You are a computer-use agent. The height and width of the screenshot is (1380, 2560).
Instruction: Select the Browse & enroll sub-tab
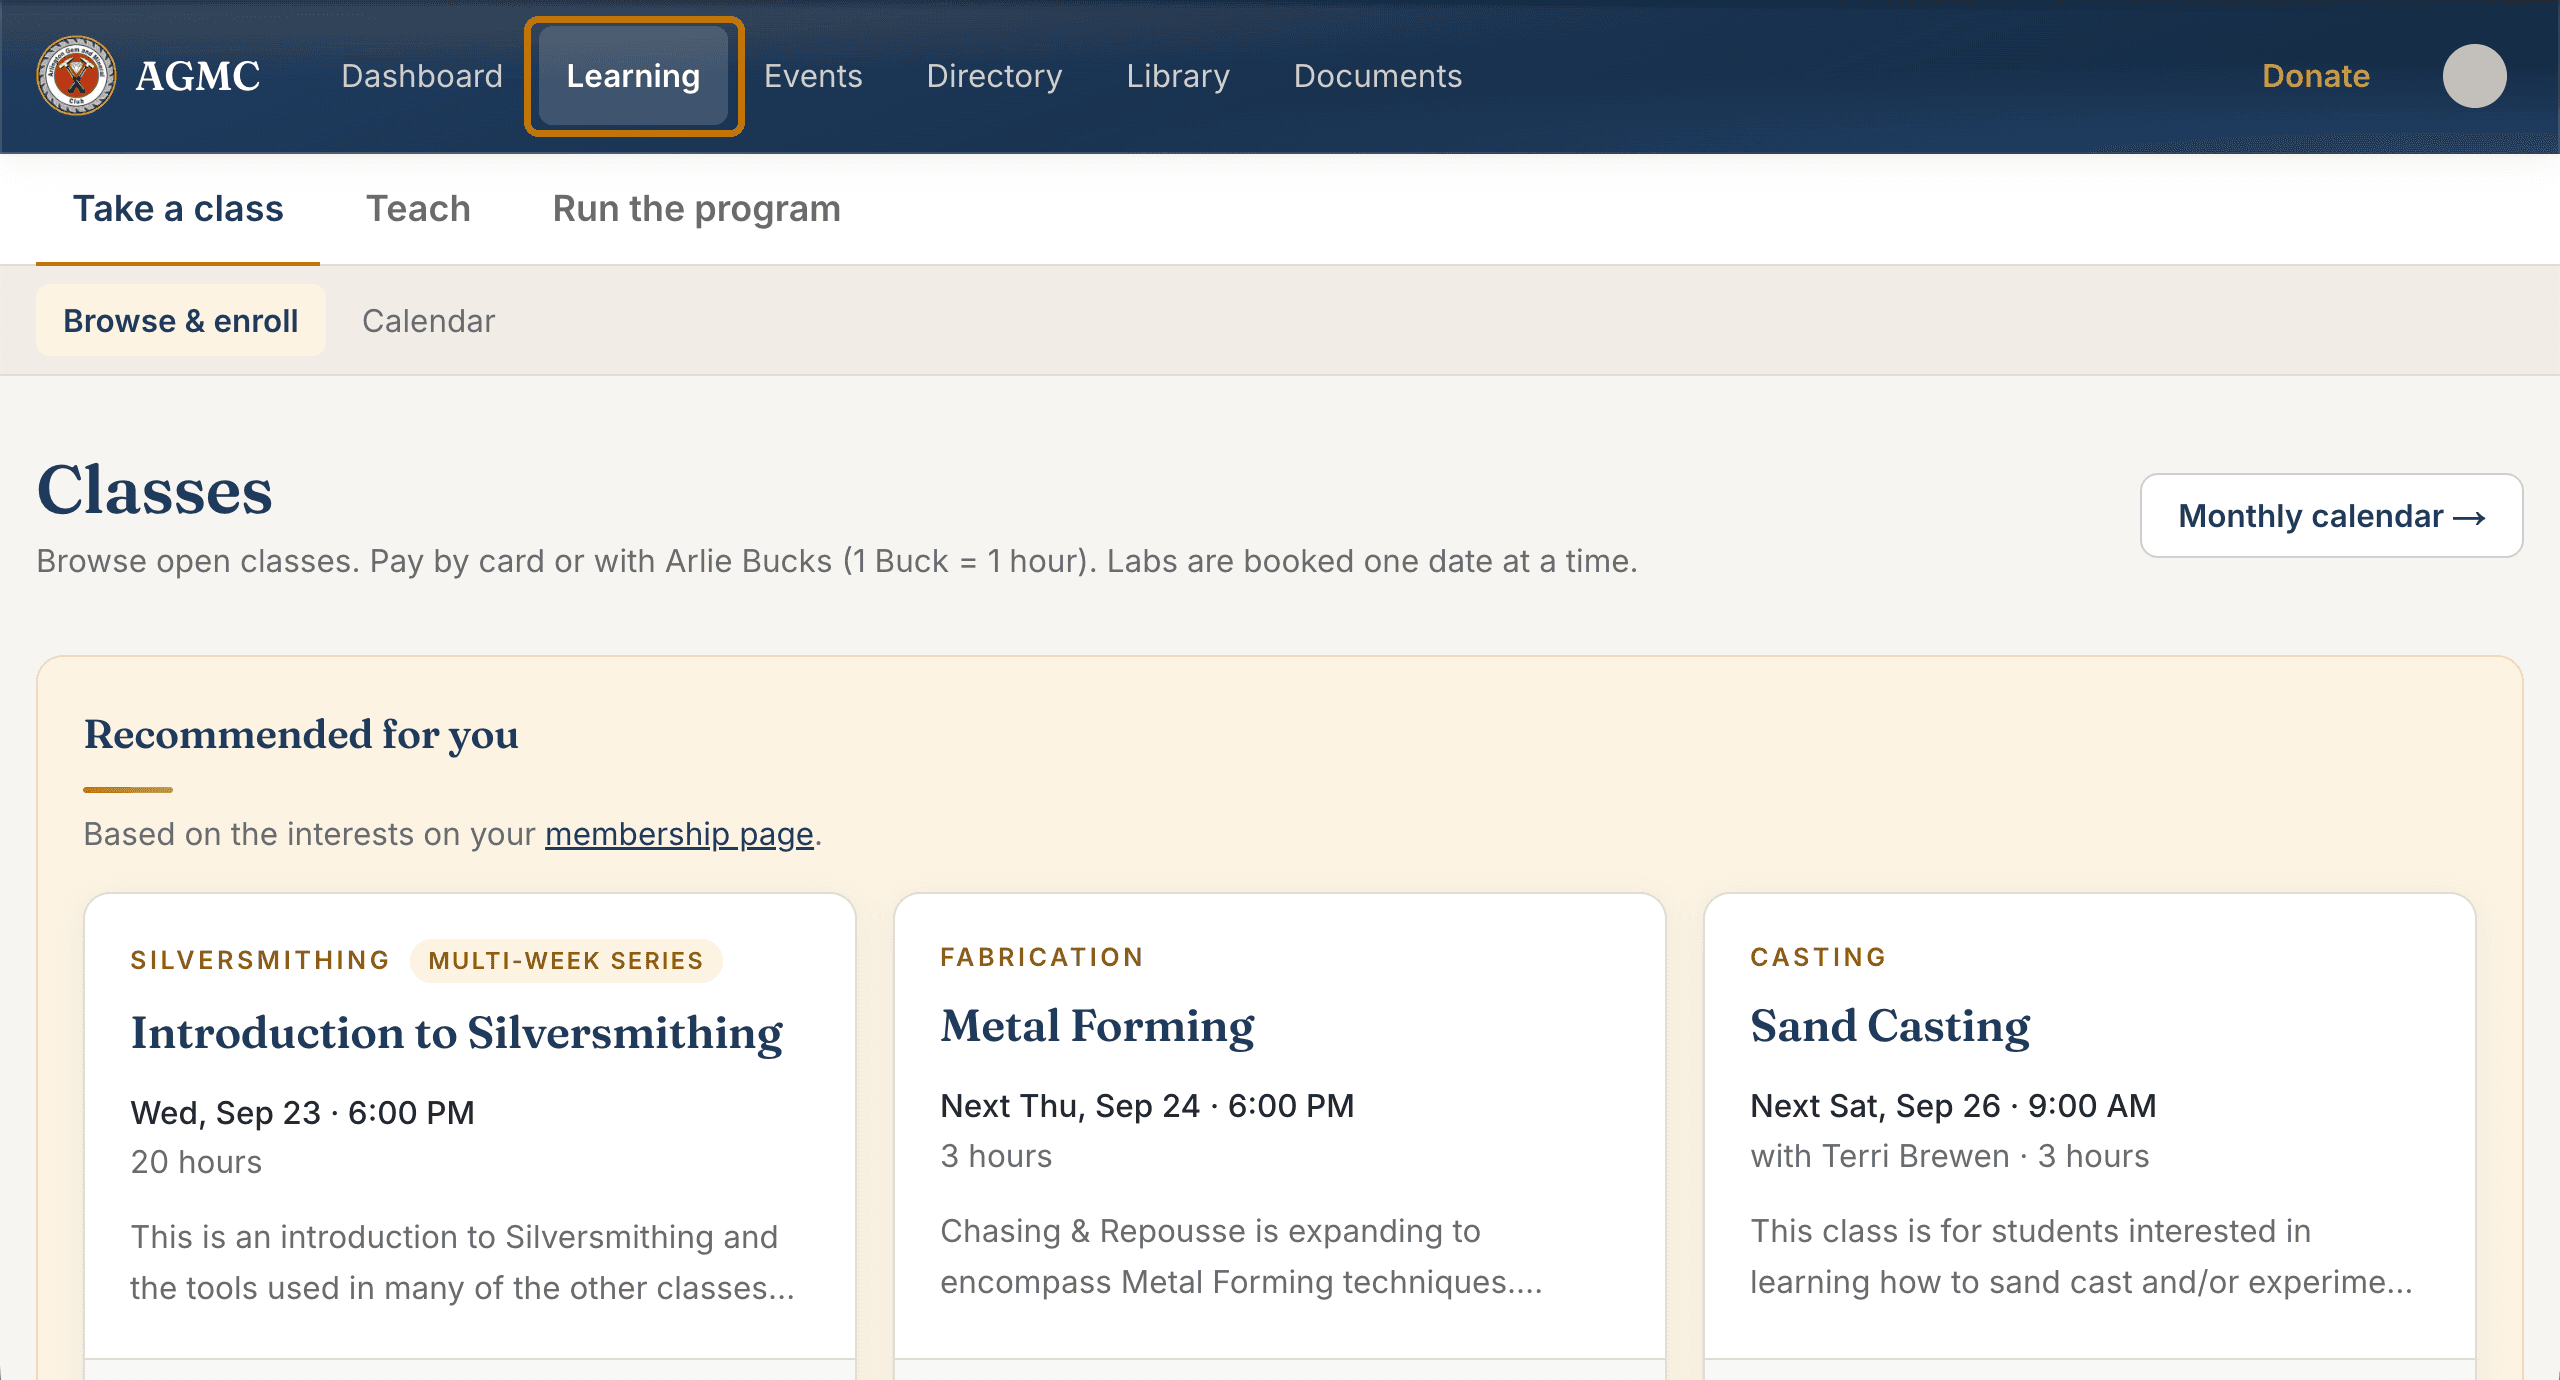[181, 321]
